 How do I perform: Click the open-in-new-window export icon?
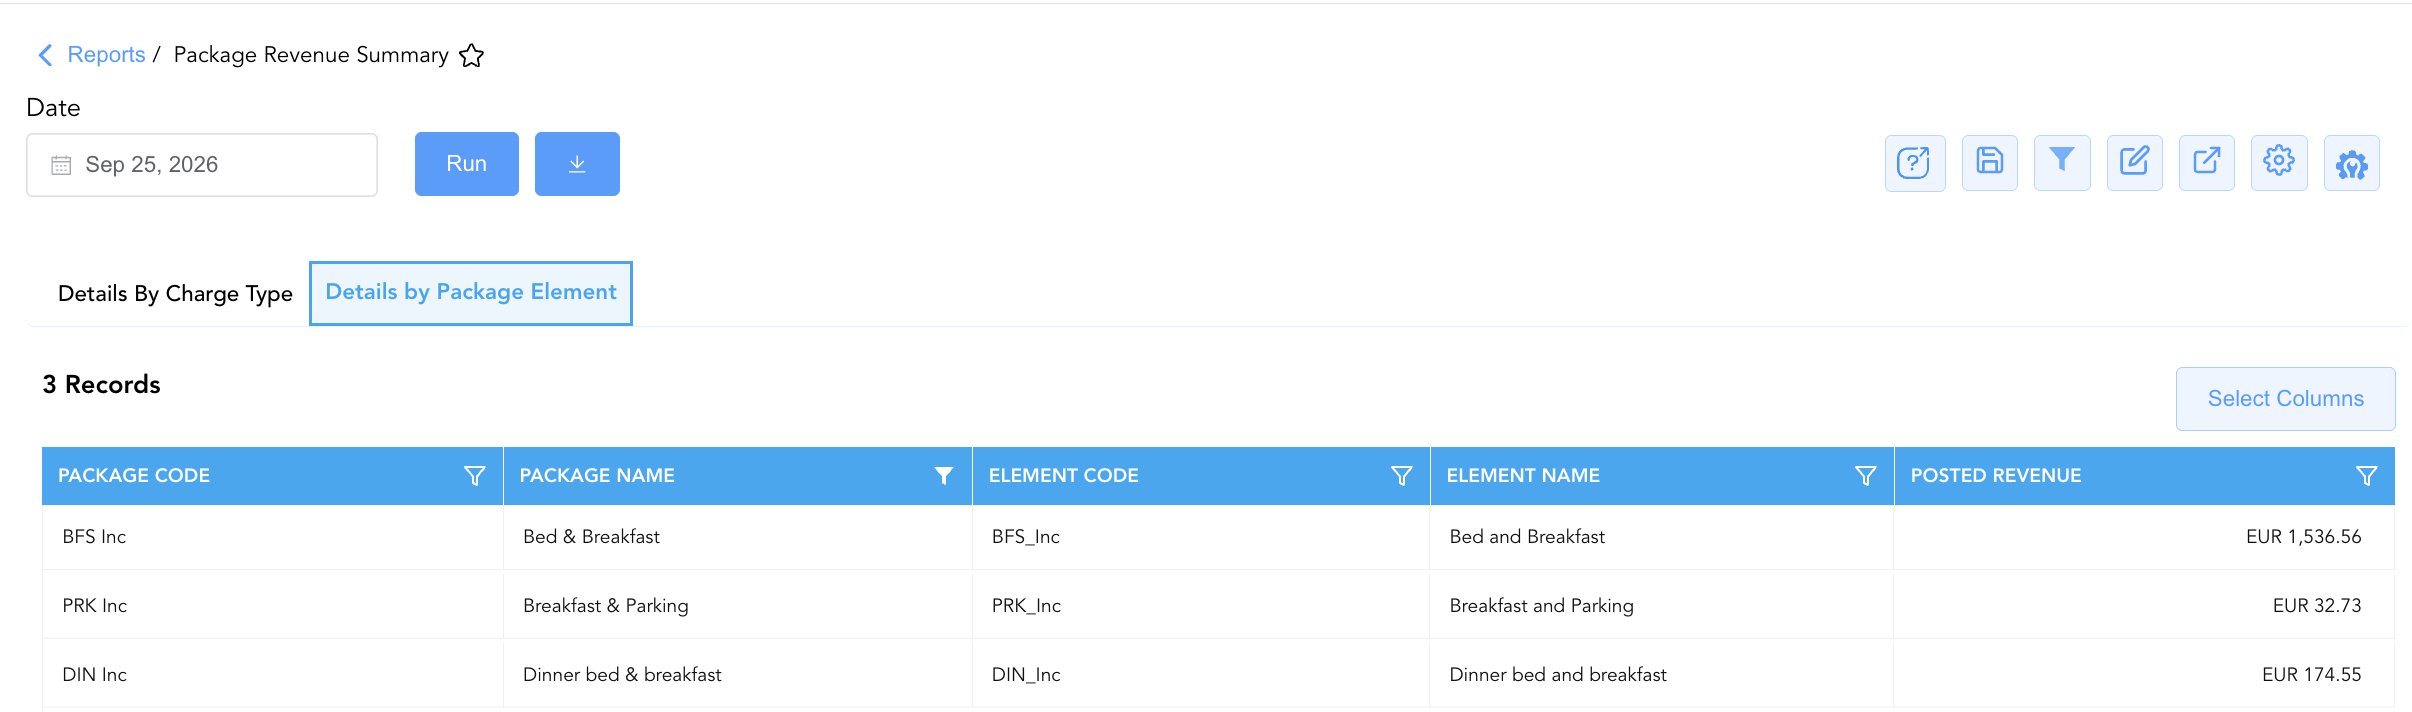(2206, 162)
